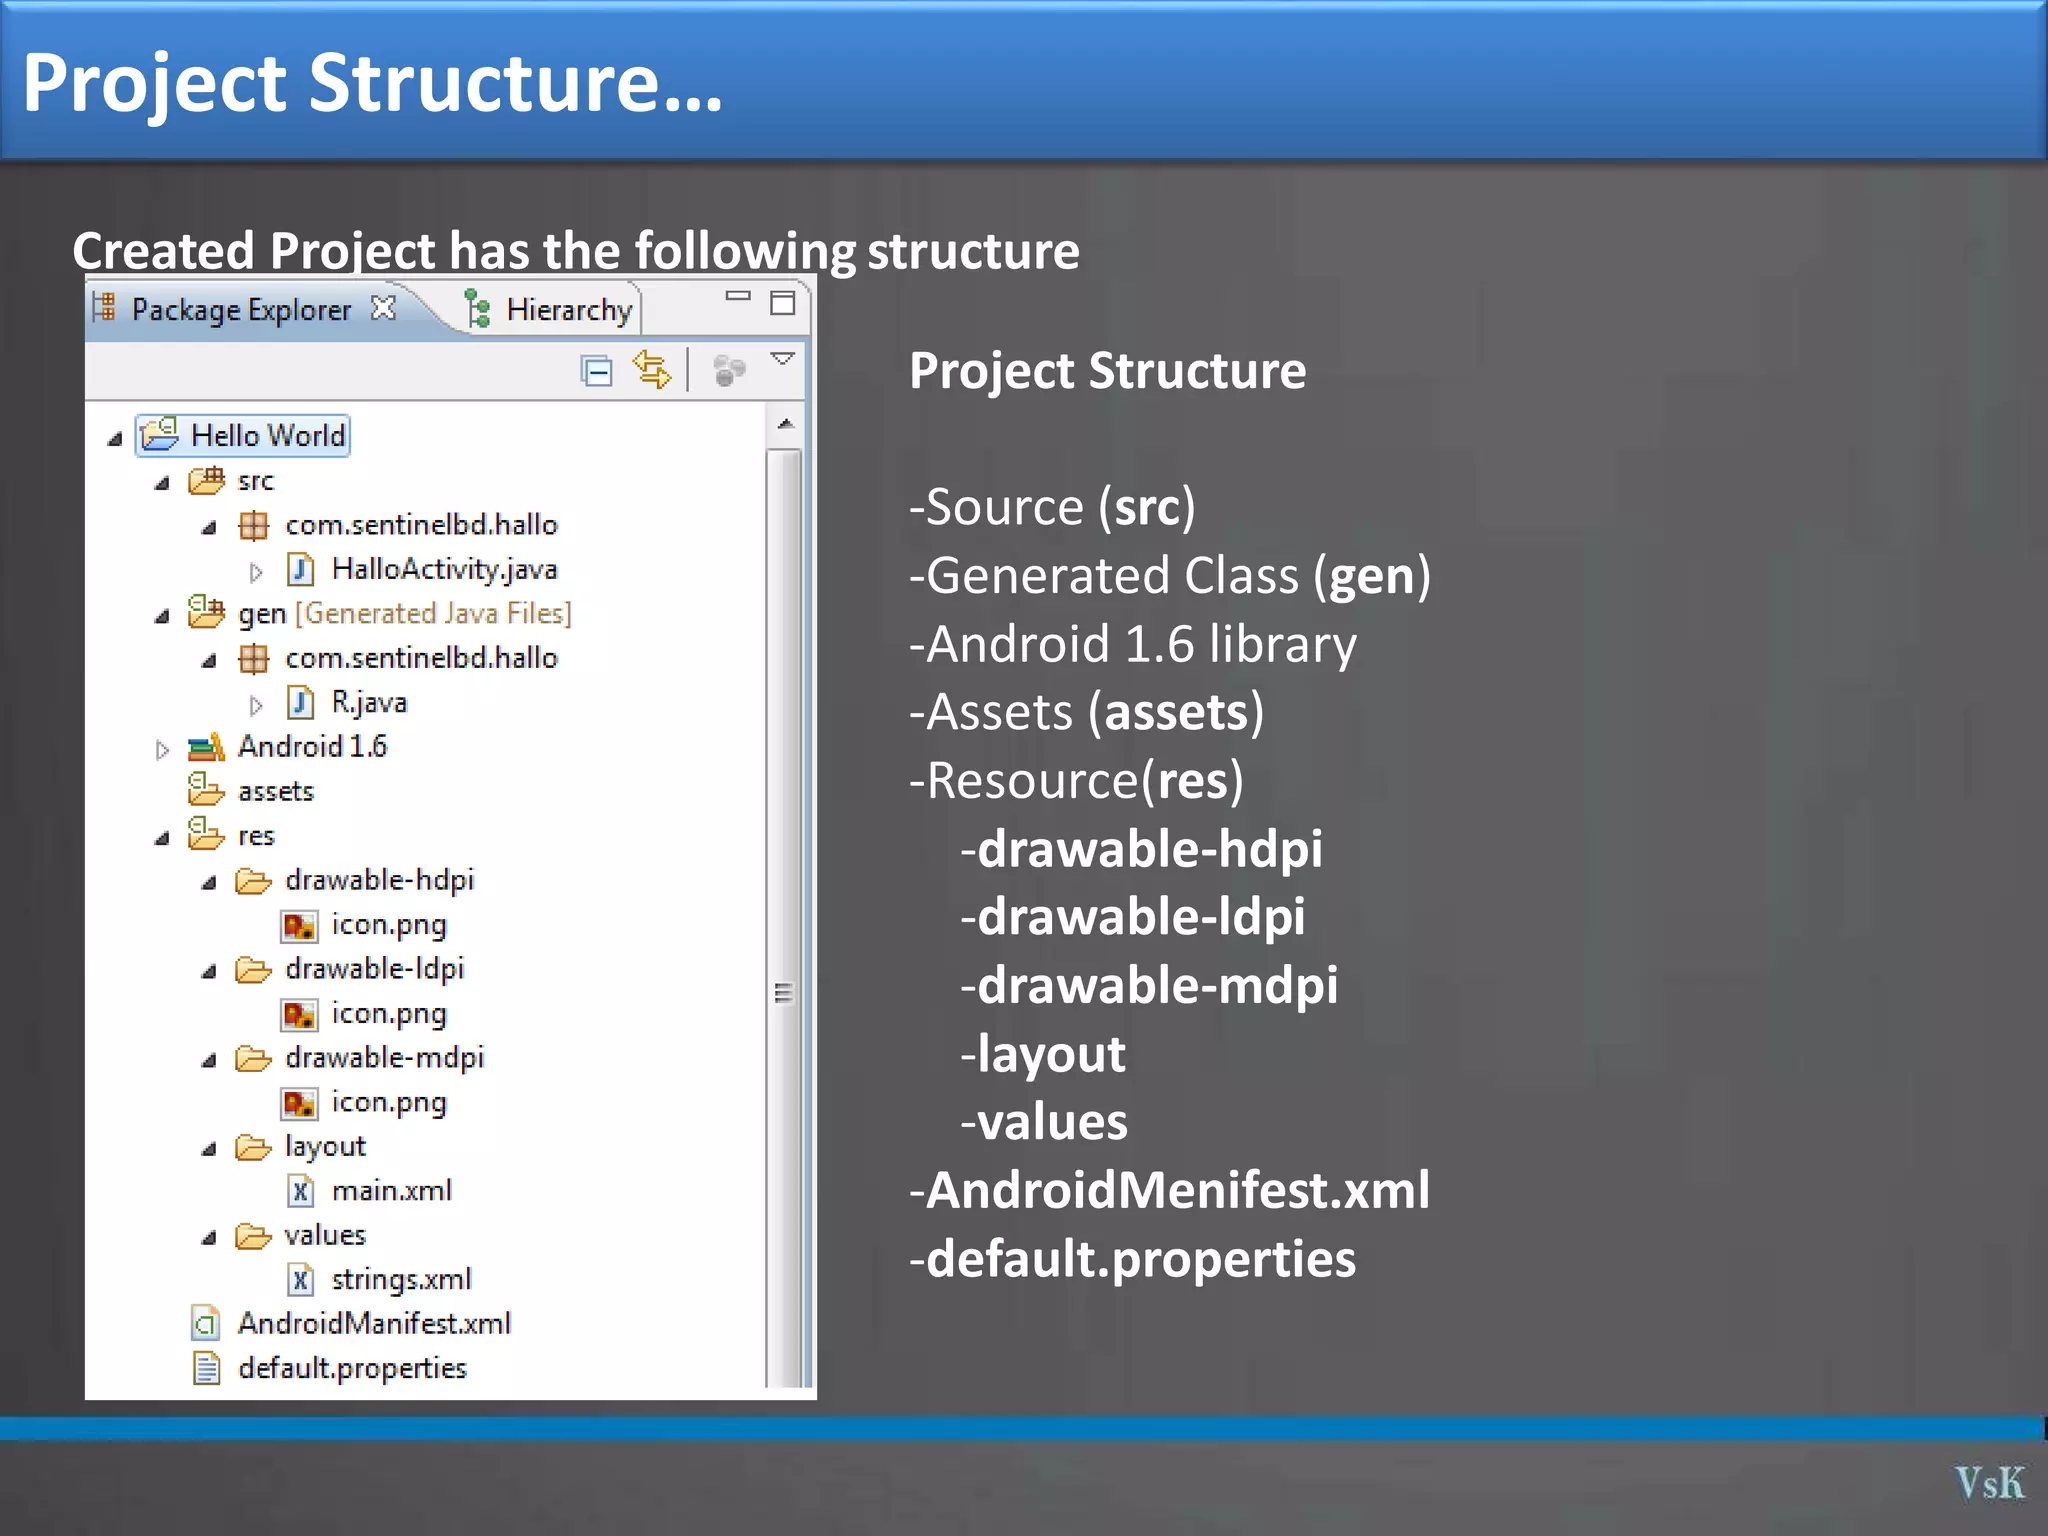Click the layout folder icon

pos(253,1147)
